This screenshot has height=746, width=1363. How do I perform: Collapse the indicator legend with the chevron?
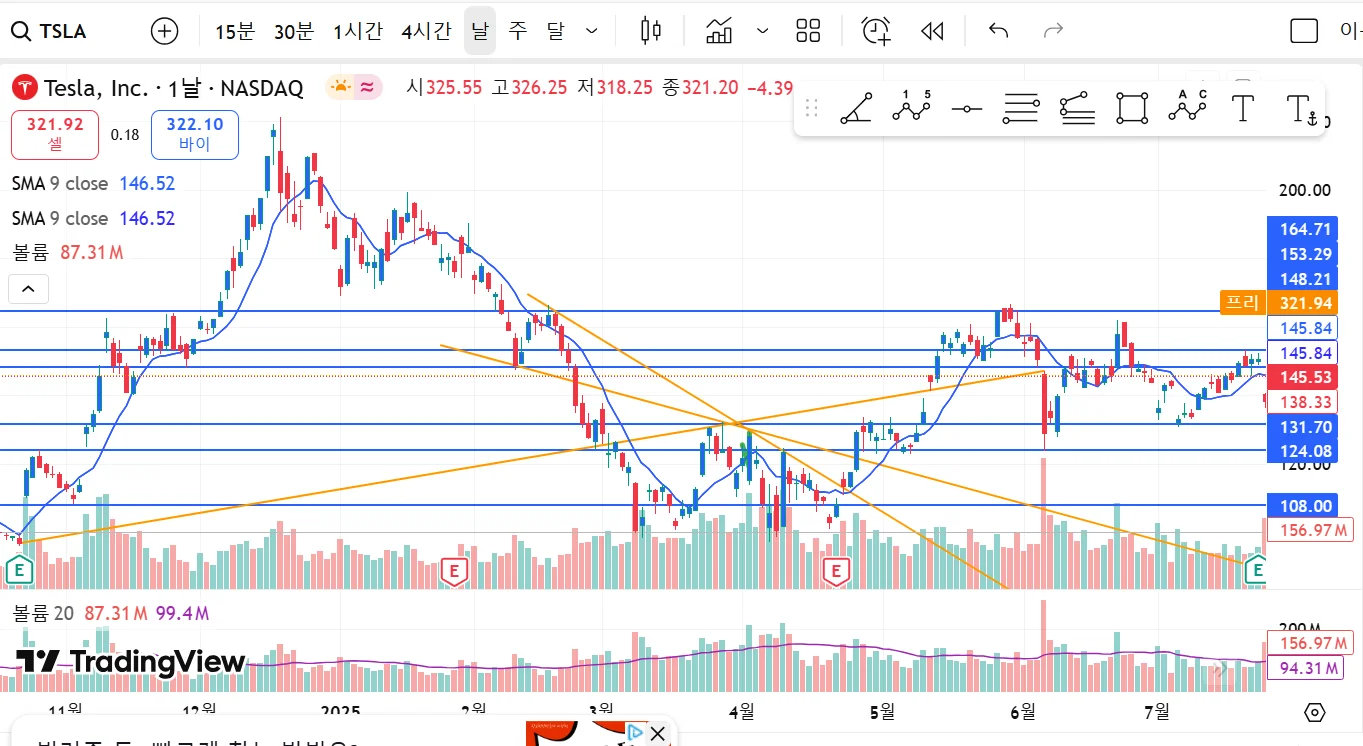pyautogui.click(x=28, y=290)
